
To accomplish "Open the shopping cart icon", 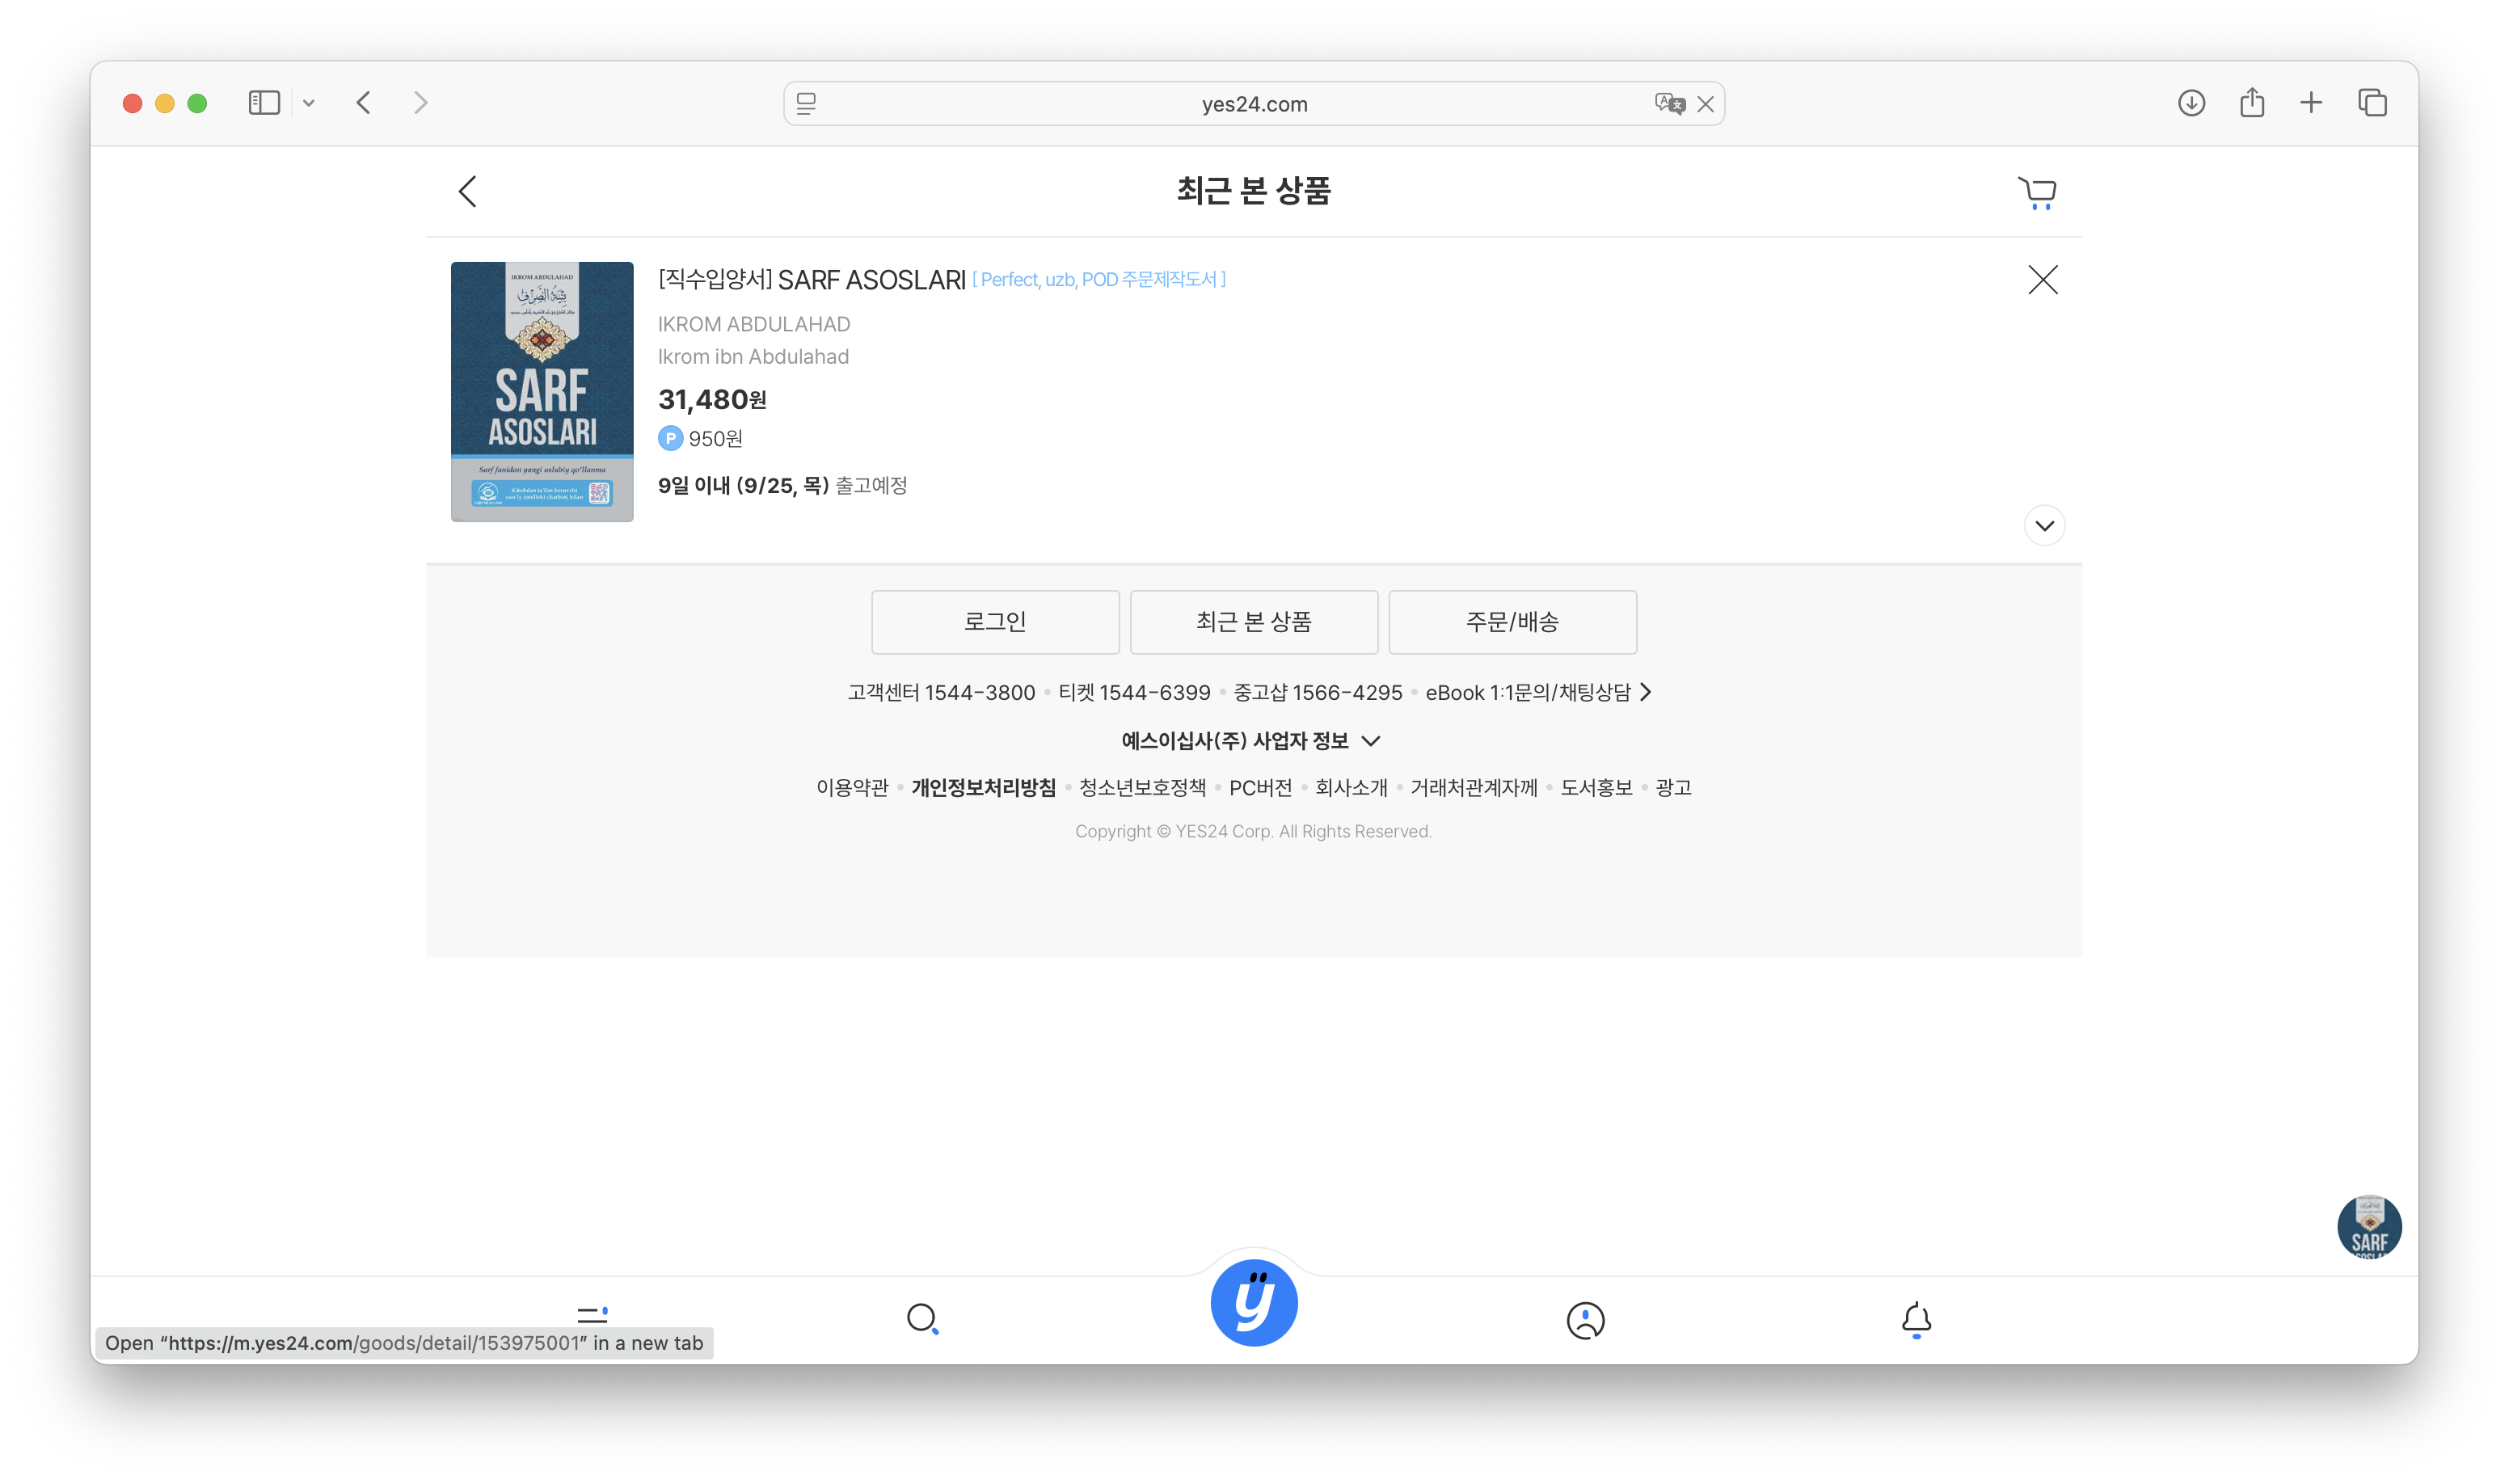I will (x=2036, y=192).
